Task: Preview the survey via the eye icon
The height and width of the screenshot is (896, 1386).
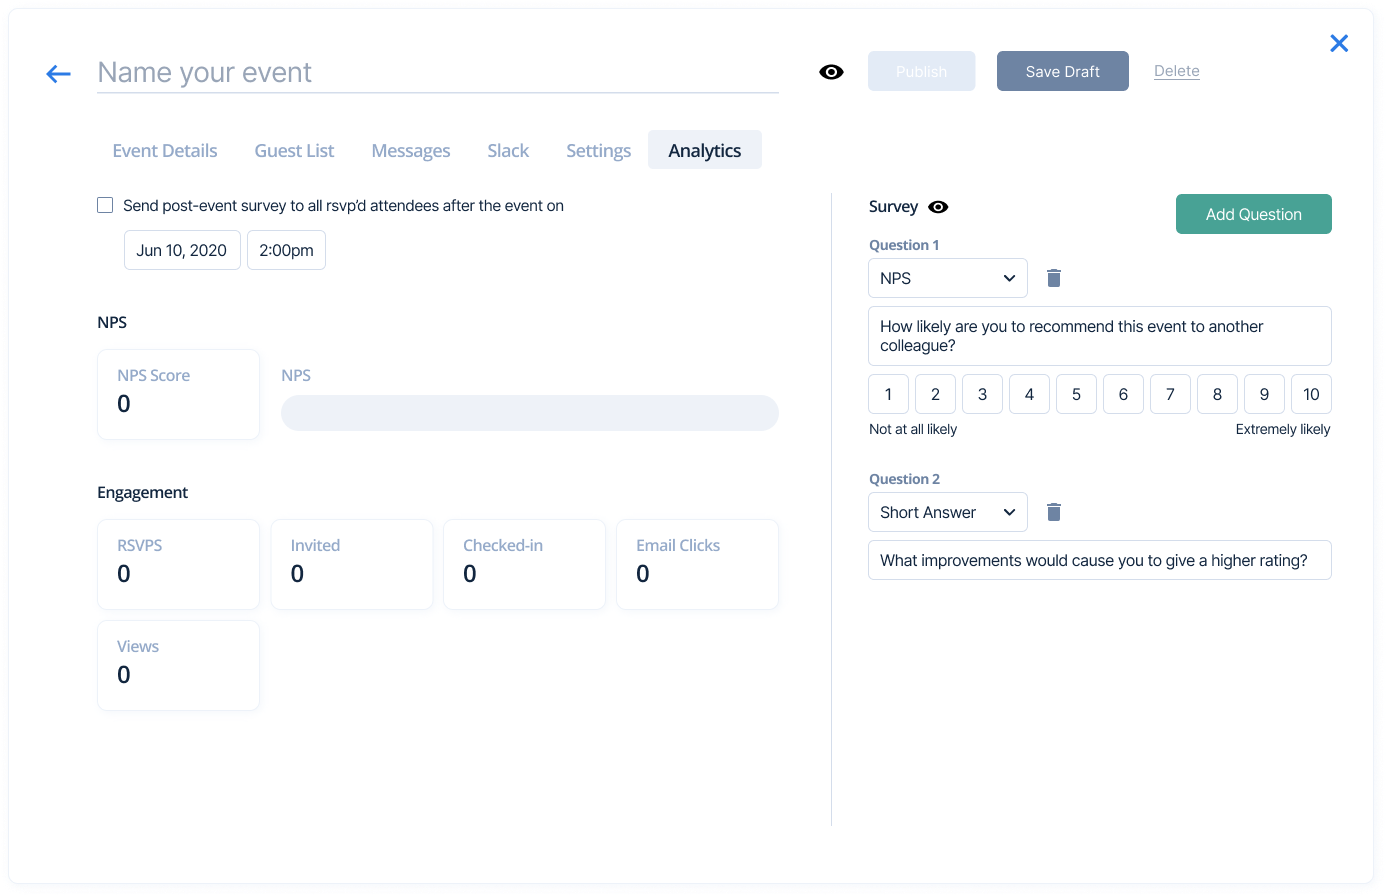Action: [x=938, y=207]
